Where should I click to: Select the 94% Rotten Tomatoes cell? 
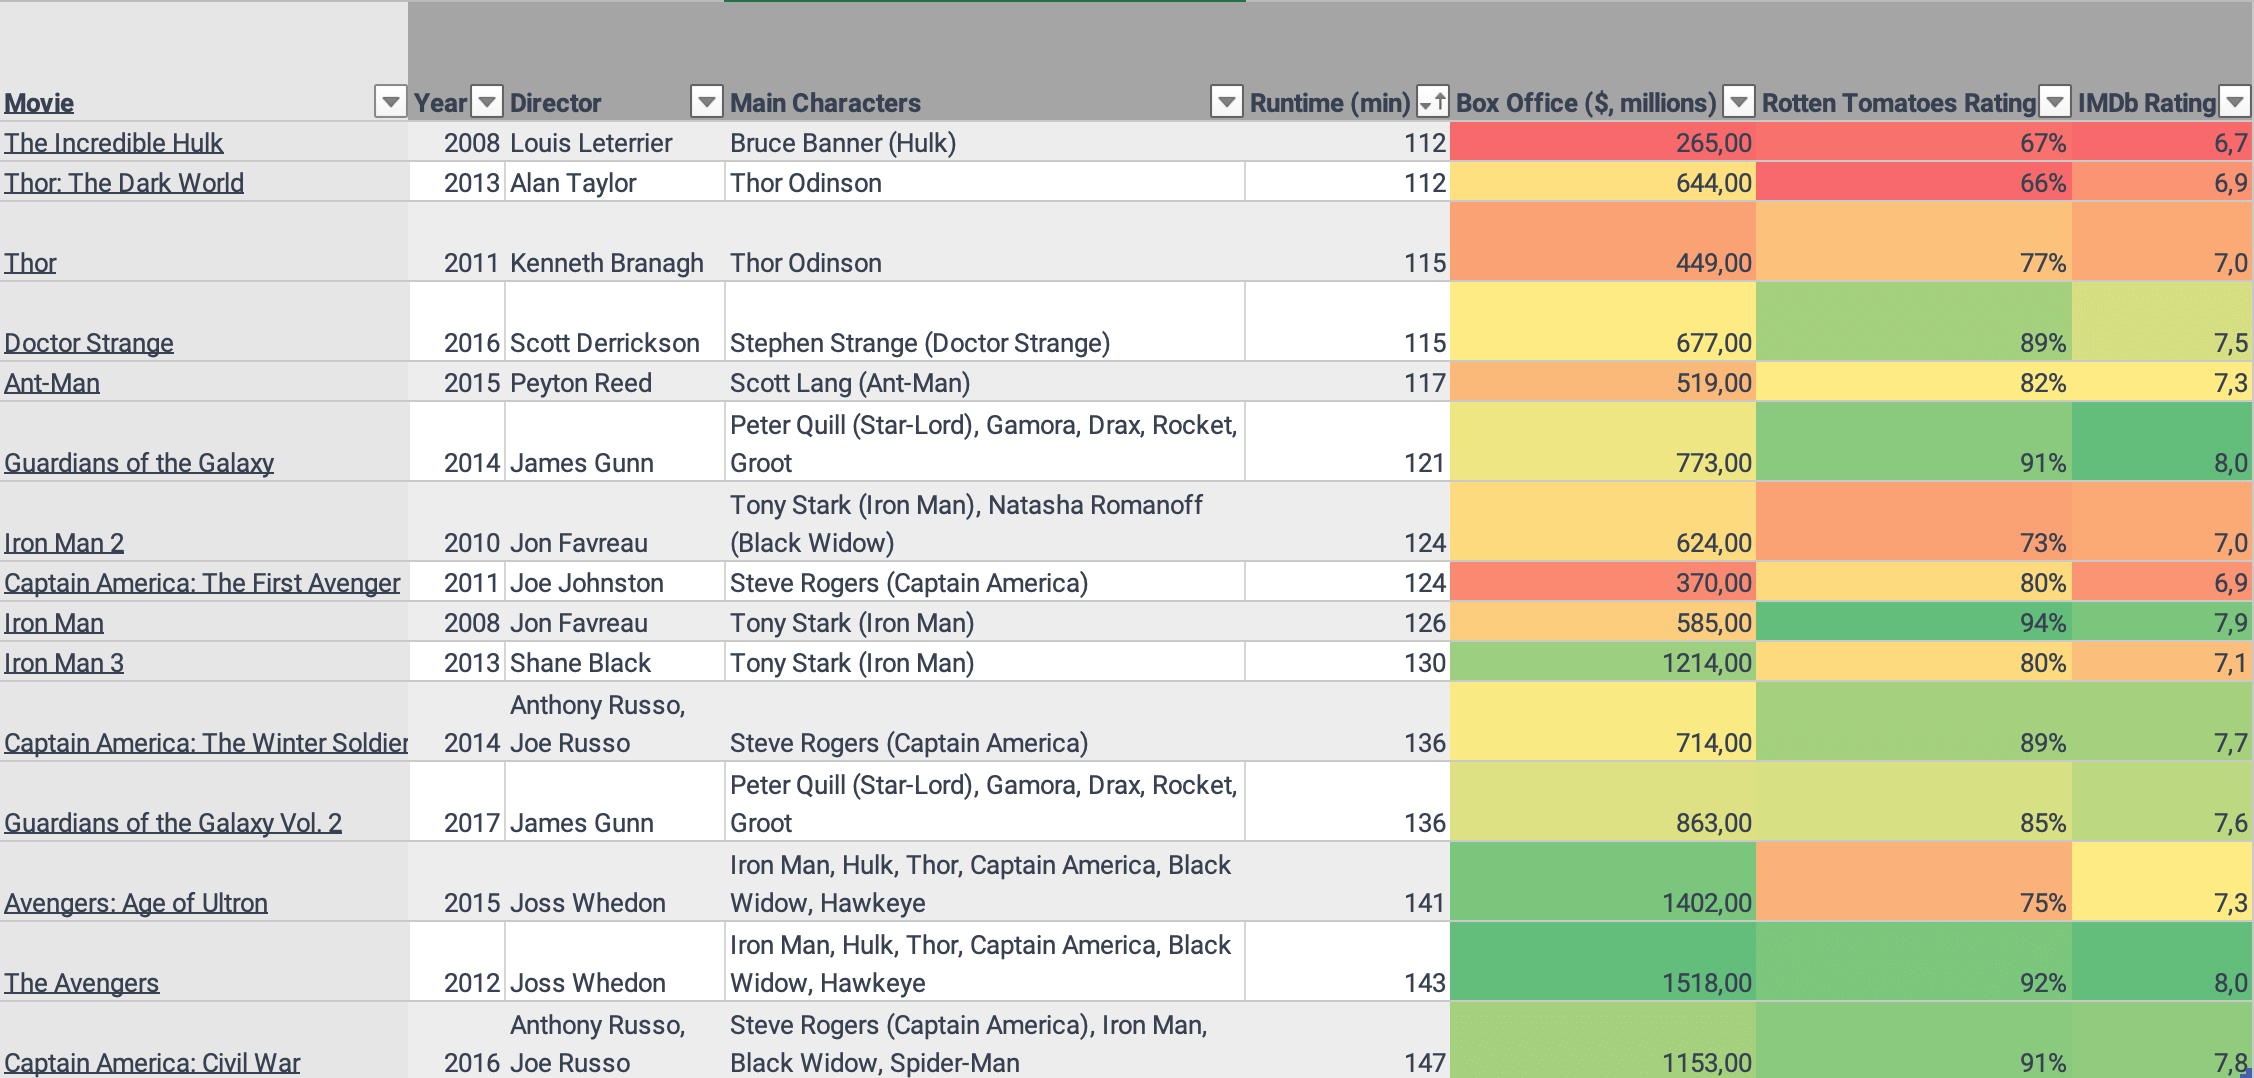[x=1912, y=622]
